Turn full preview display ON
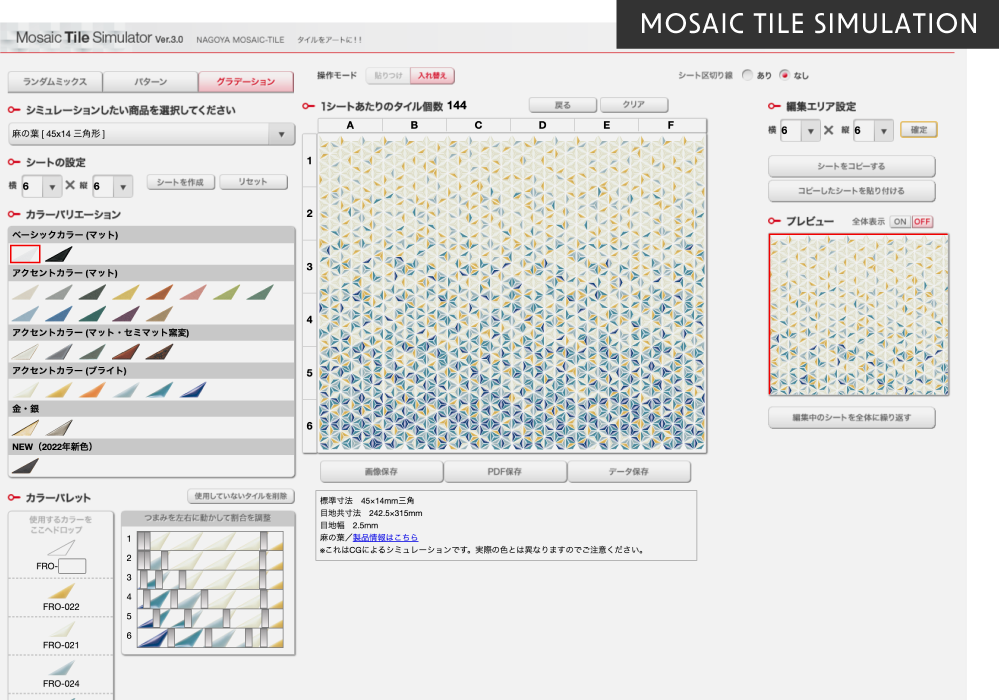 coord(900,222)
